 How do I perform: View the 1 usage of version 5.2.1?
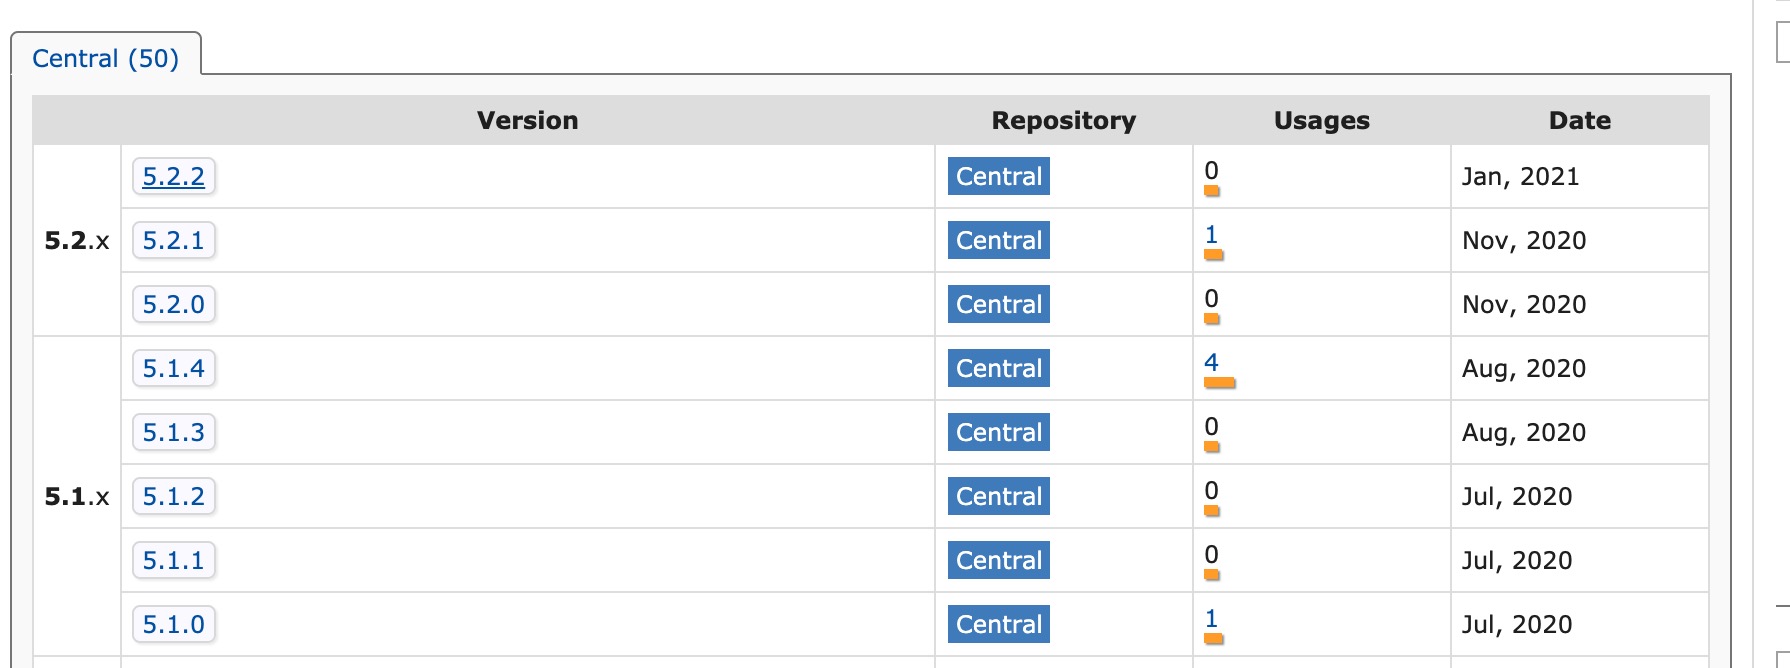(1211, 234)
